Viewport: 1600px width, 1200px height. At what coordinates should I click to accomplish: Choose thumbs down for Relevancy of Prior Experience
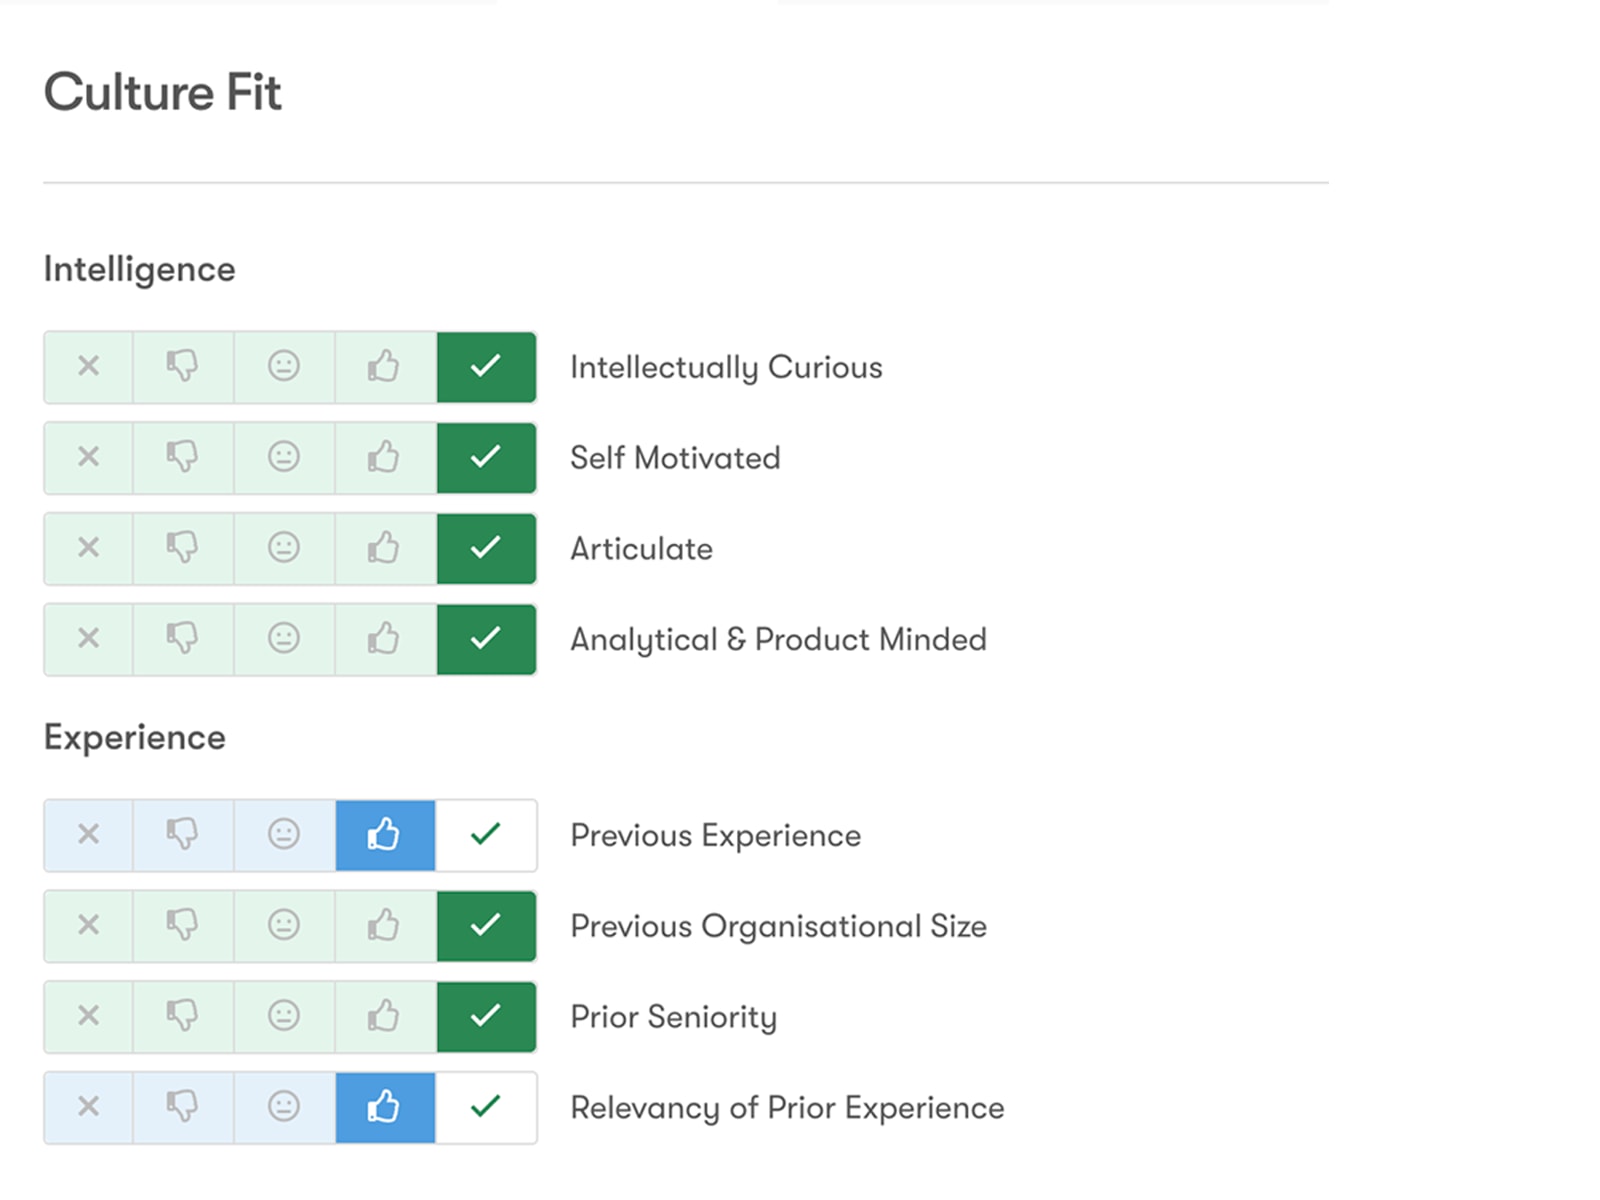coord(183,1108)
